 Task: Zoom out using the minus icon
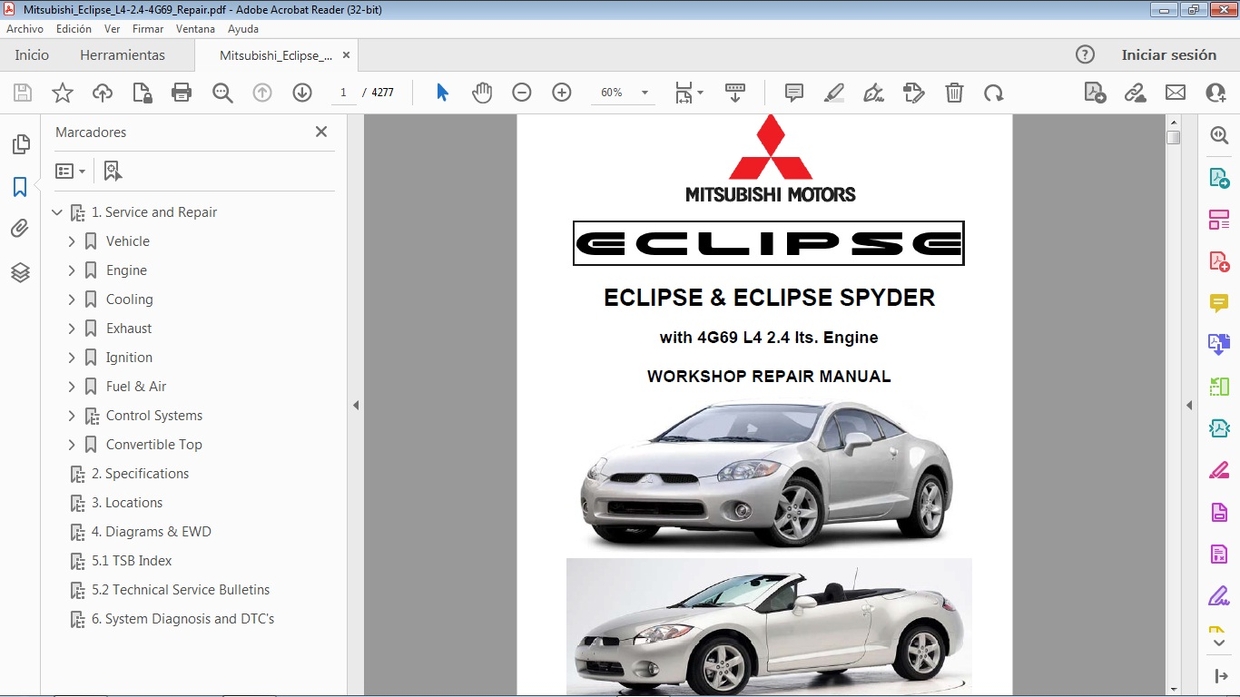pyautogui.click(x=521, y=92)
